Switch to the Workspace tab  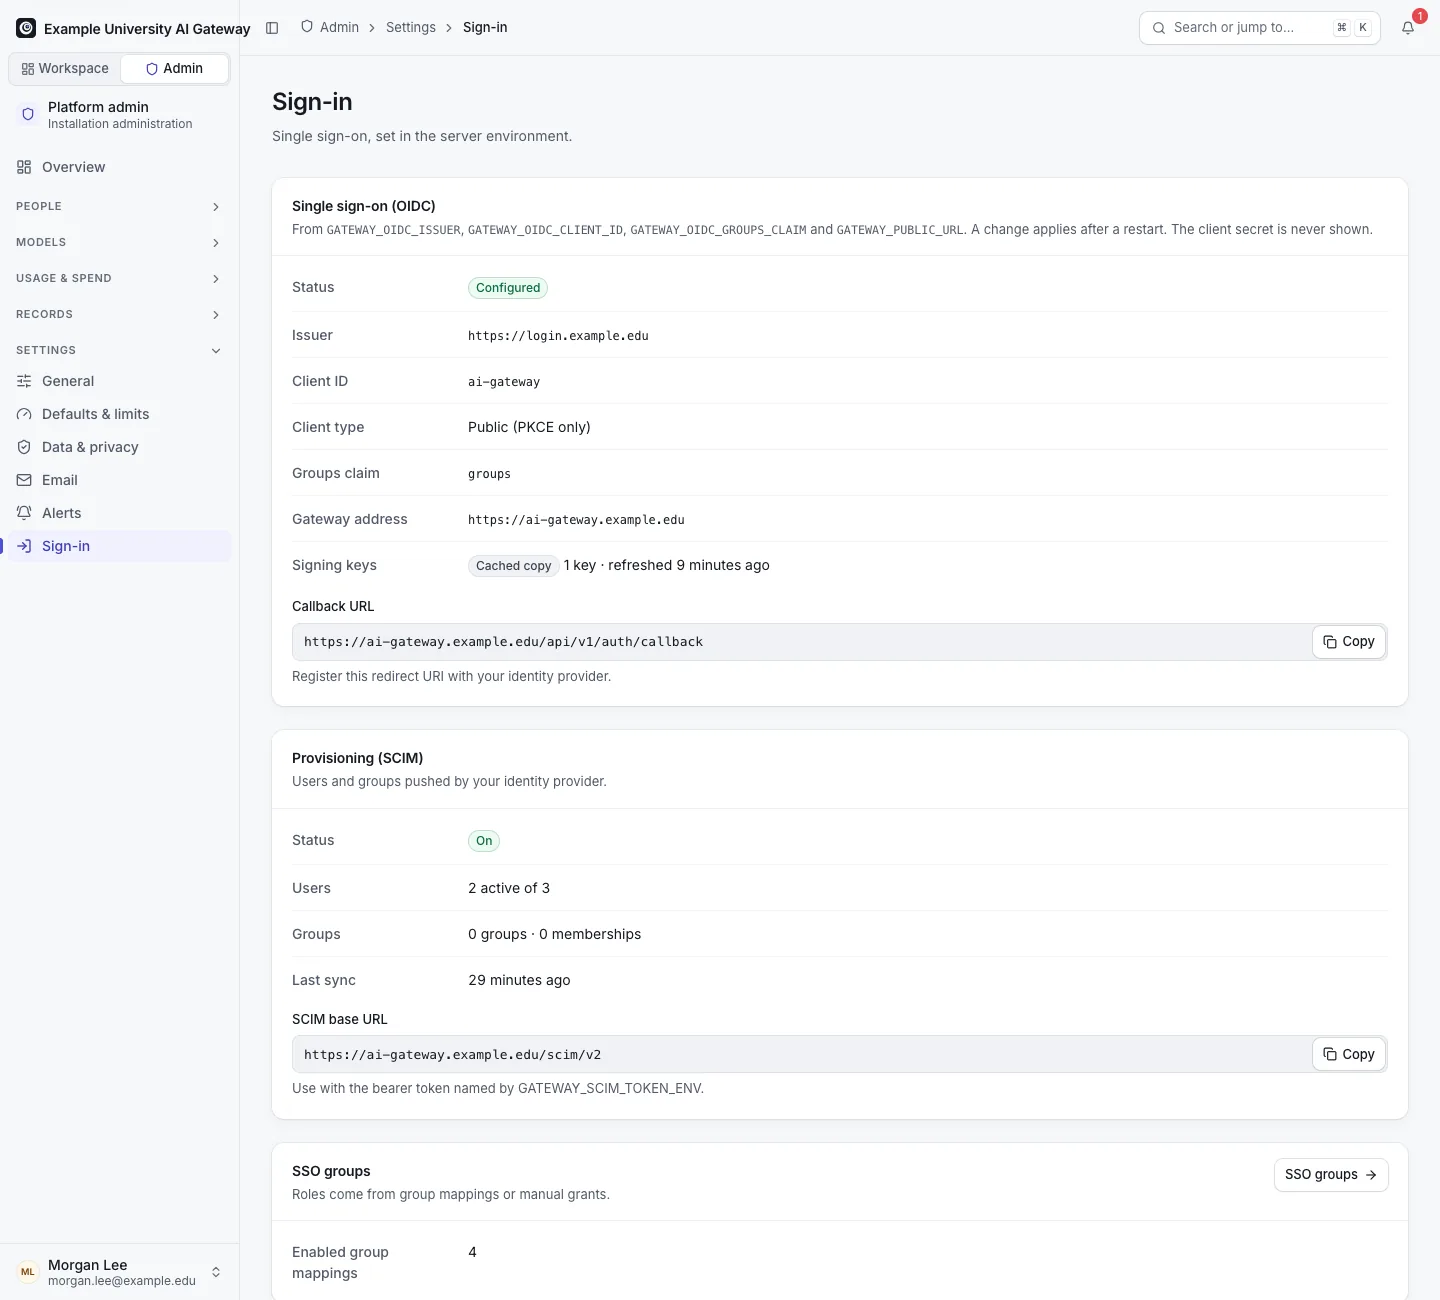click(x=65, y=68)
